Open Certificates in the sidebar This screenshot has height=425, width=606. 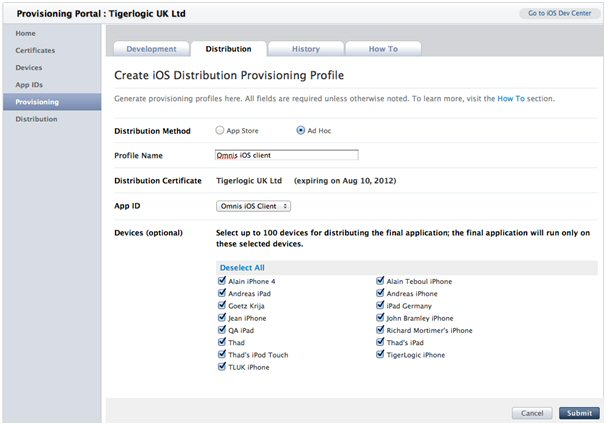click(x=35, y=50)
